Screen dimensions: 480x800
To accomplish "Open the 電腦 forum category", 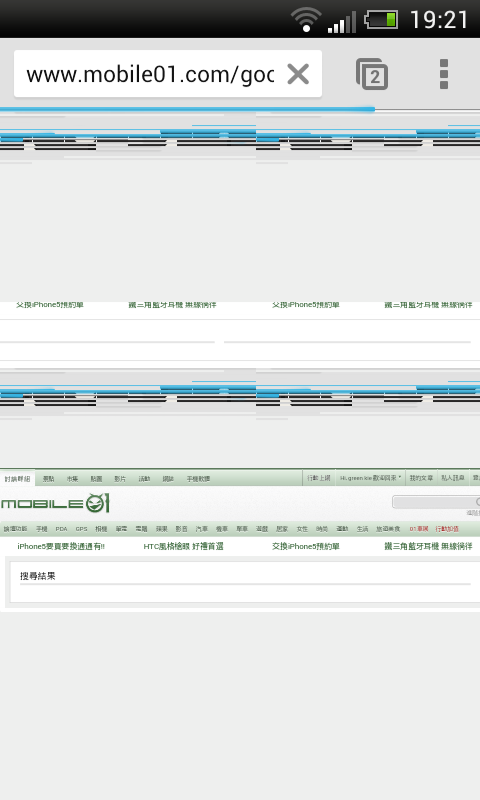I will click(141, 529).
